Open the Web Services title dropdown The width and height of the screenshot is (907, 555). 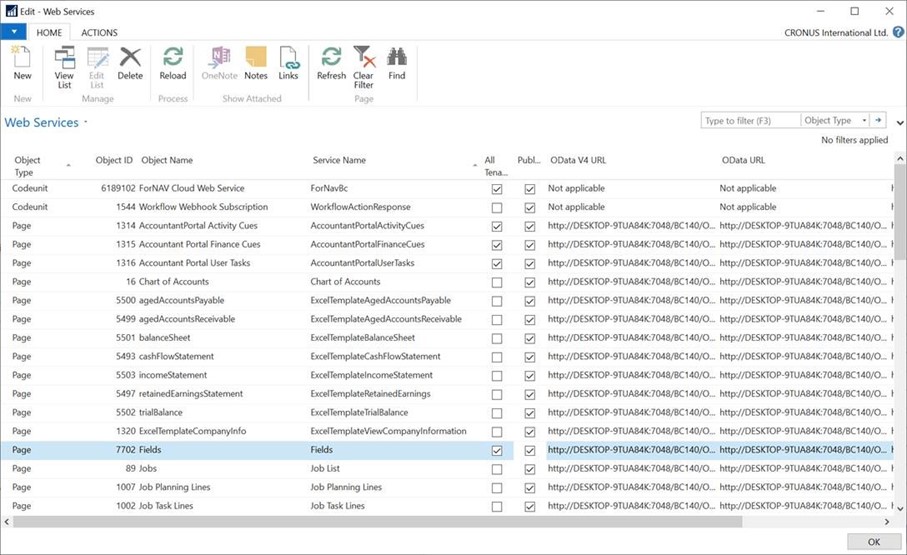(86, 122)
